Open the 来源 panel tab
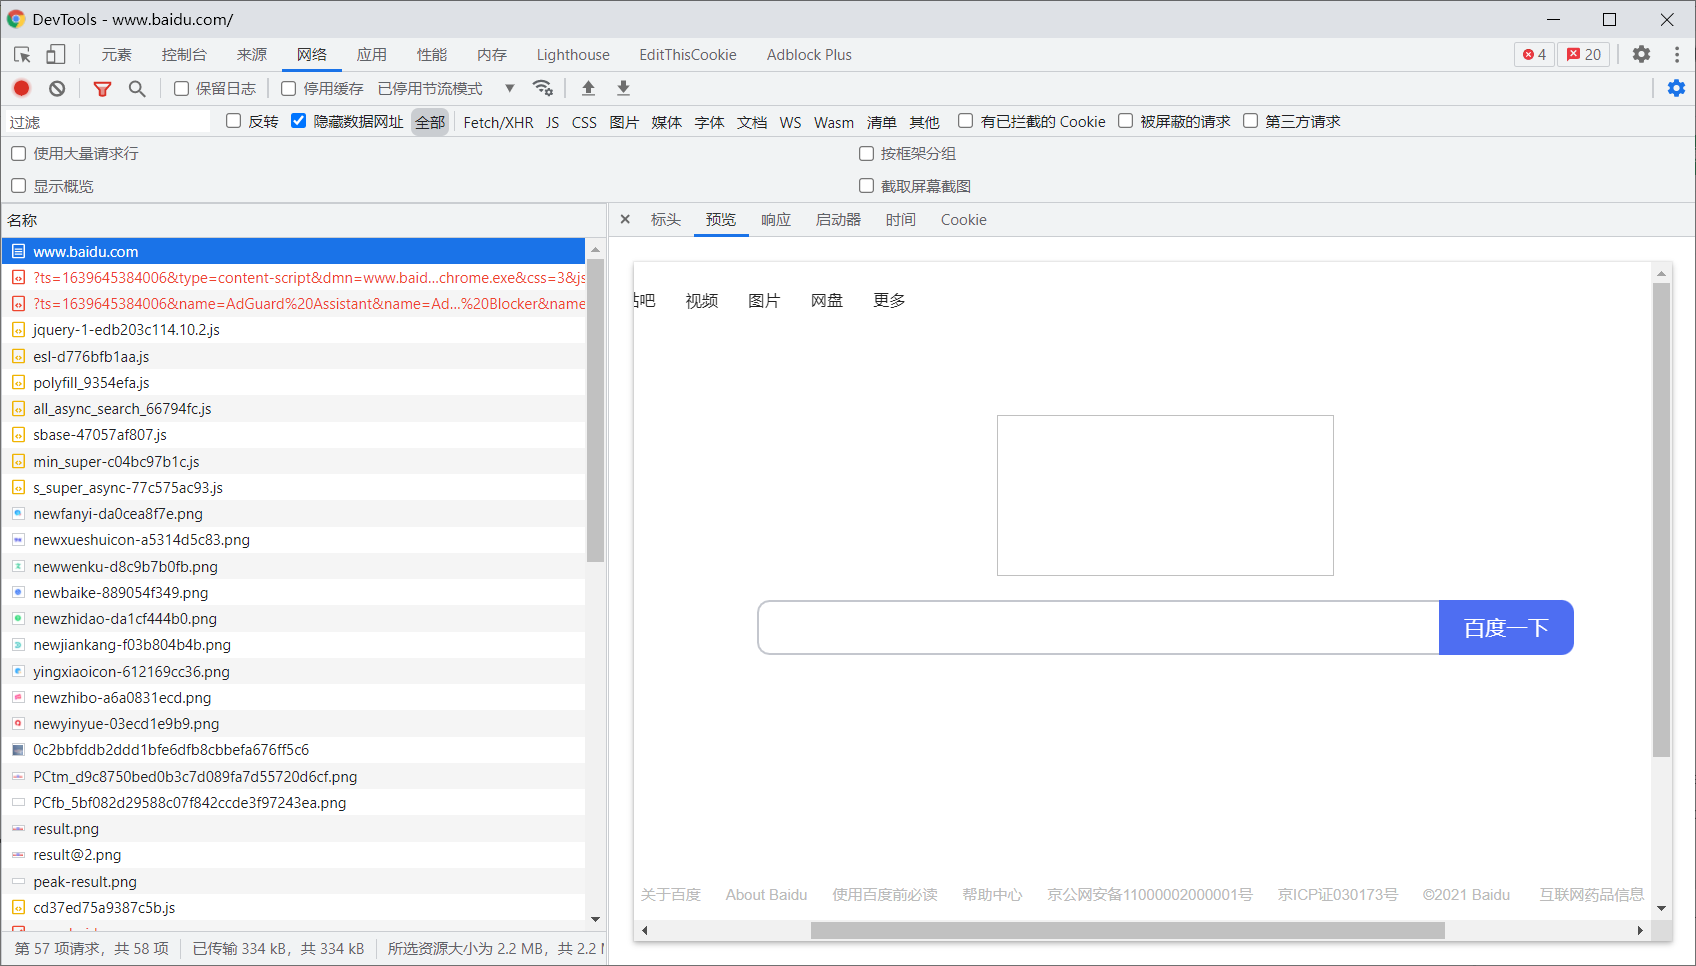The width and height of the screenshot is (1696, 966). click(252, 55)
